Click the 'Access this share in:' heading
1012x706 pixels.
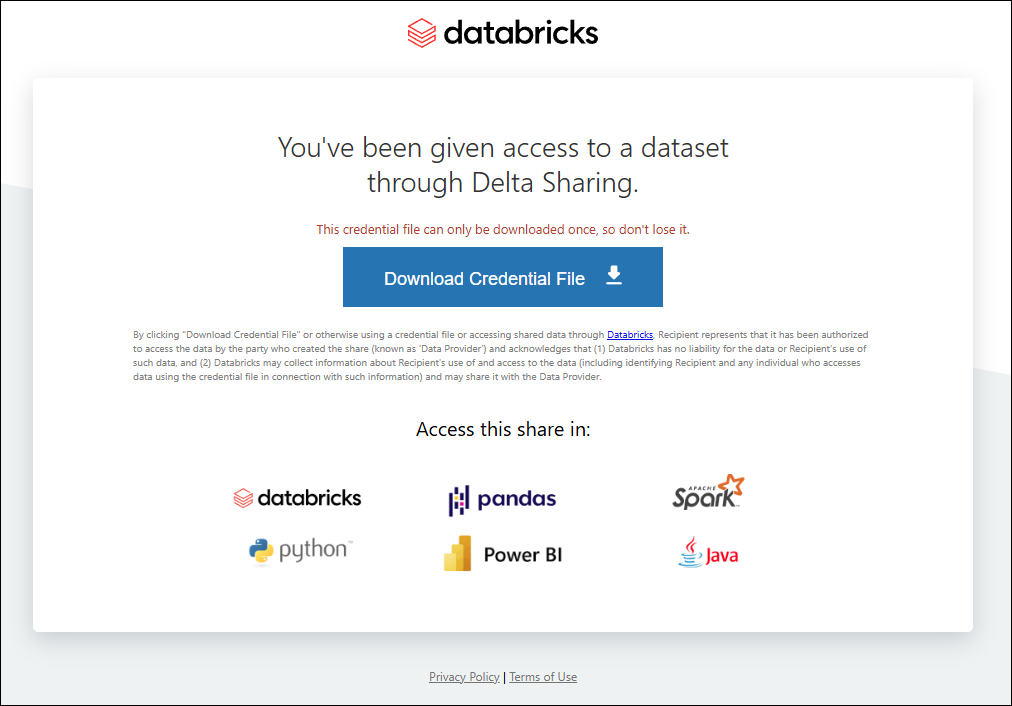(x=503, y=429)
